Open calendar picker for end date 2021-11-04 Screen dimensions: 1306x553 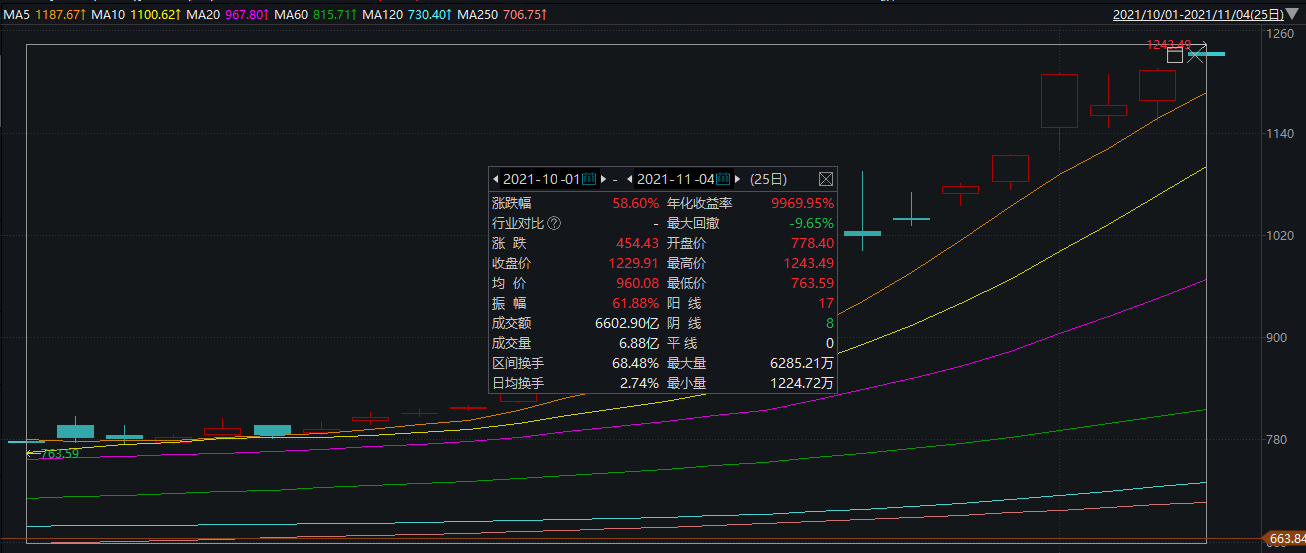click(x=723, y=179)
